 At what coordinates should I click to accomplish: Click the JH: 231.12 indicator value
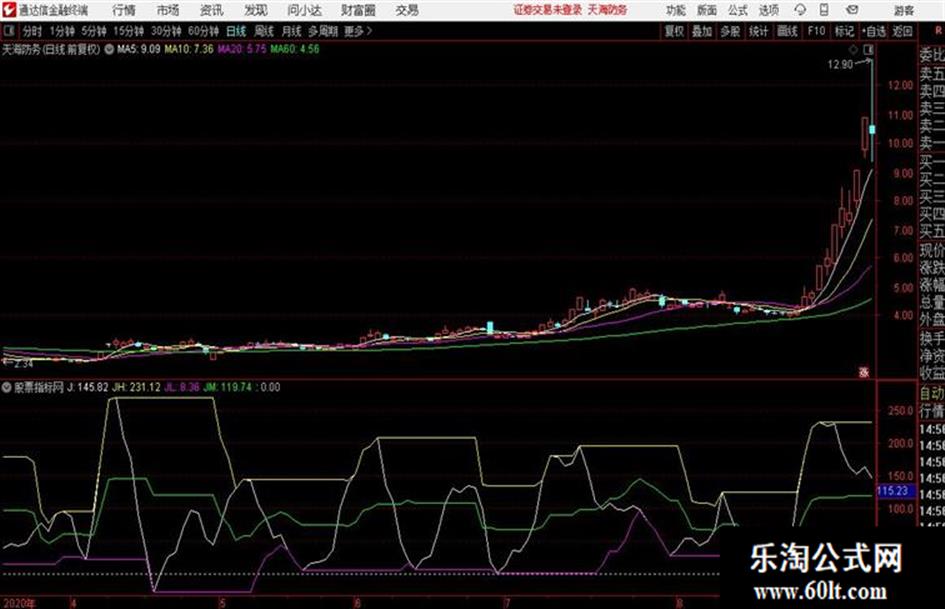click(136, 387)
